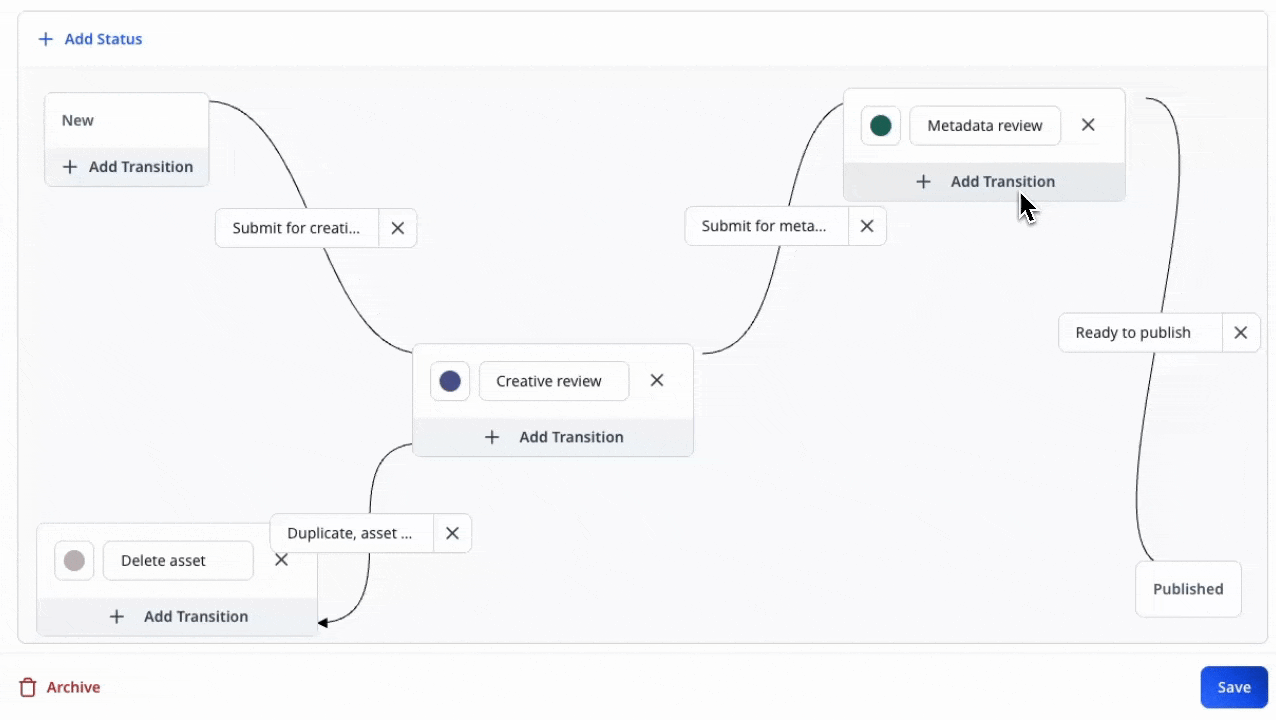Change the Creative review status color
1276x720 pixels.
(x=450, y=381)
